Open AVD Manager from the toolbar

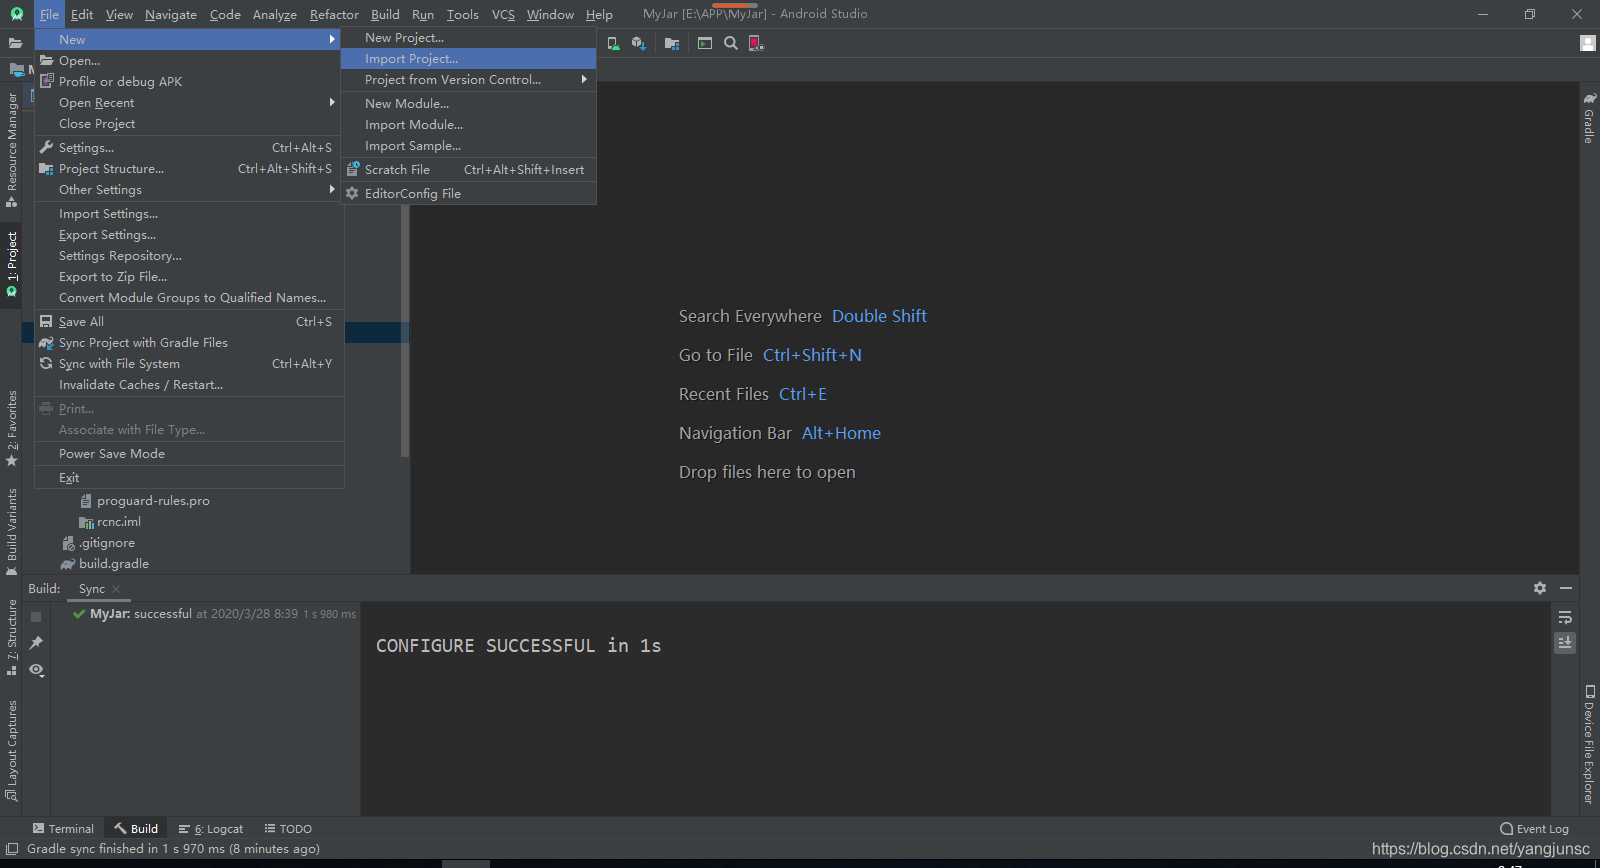613,43
